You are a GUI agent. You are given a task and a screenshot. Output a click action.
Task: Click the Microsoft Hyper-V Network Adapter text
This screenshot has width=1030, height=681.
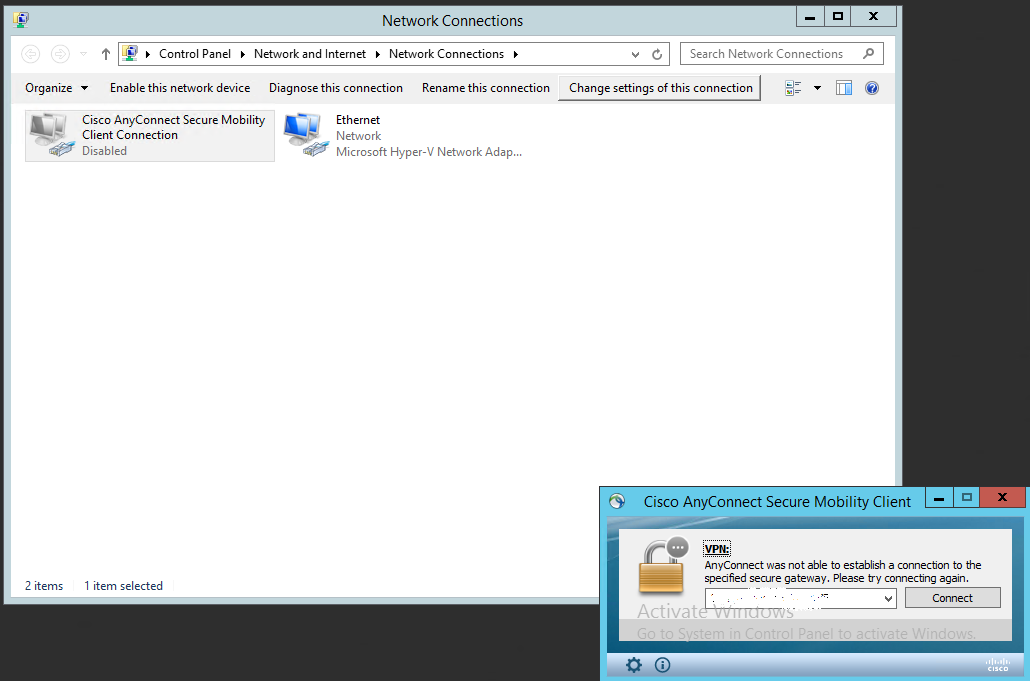point(429,152)
